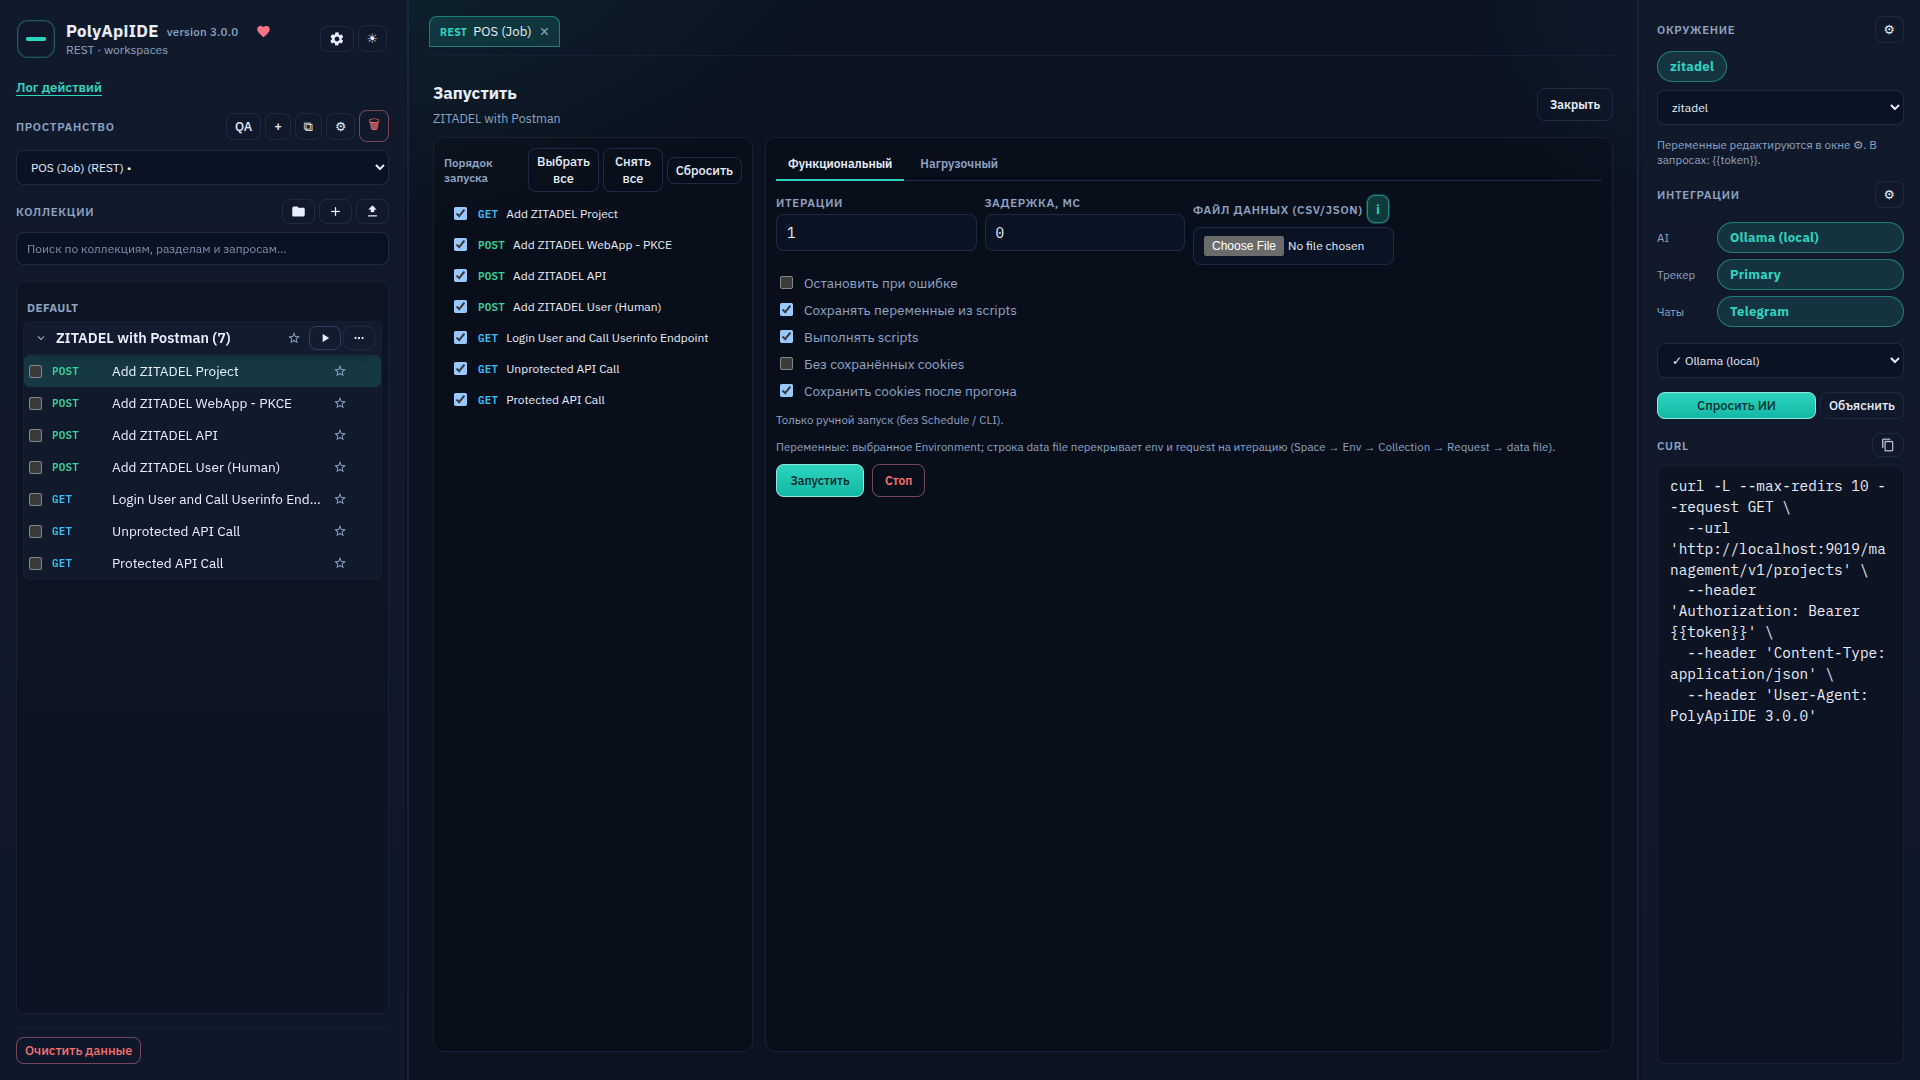Import a collection with the upload icon
Screen dimensions: 1920x1080
click(x=372, y=212)
